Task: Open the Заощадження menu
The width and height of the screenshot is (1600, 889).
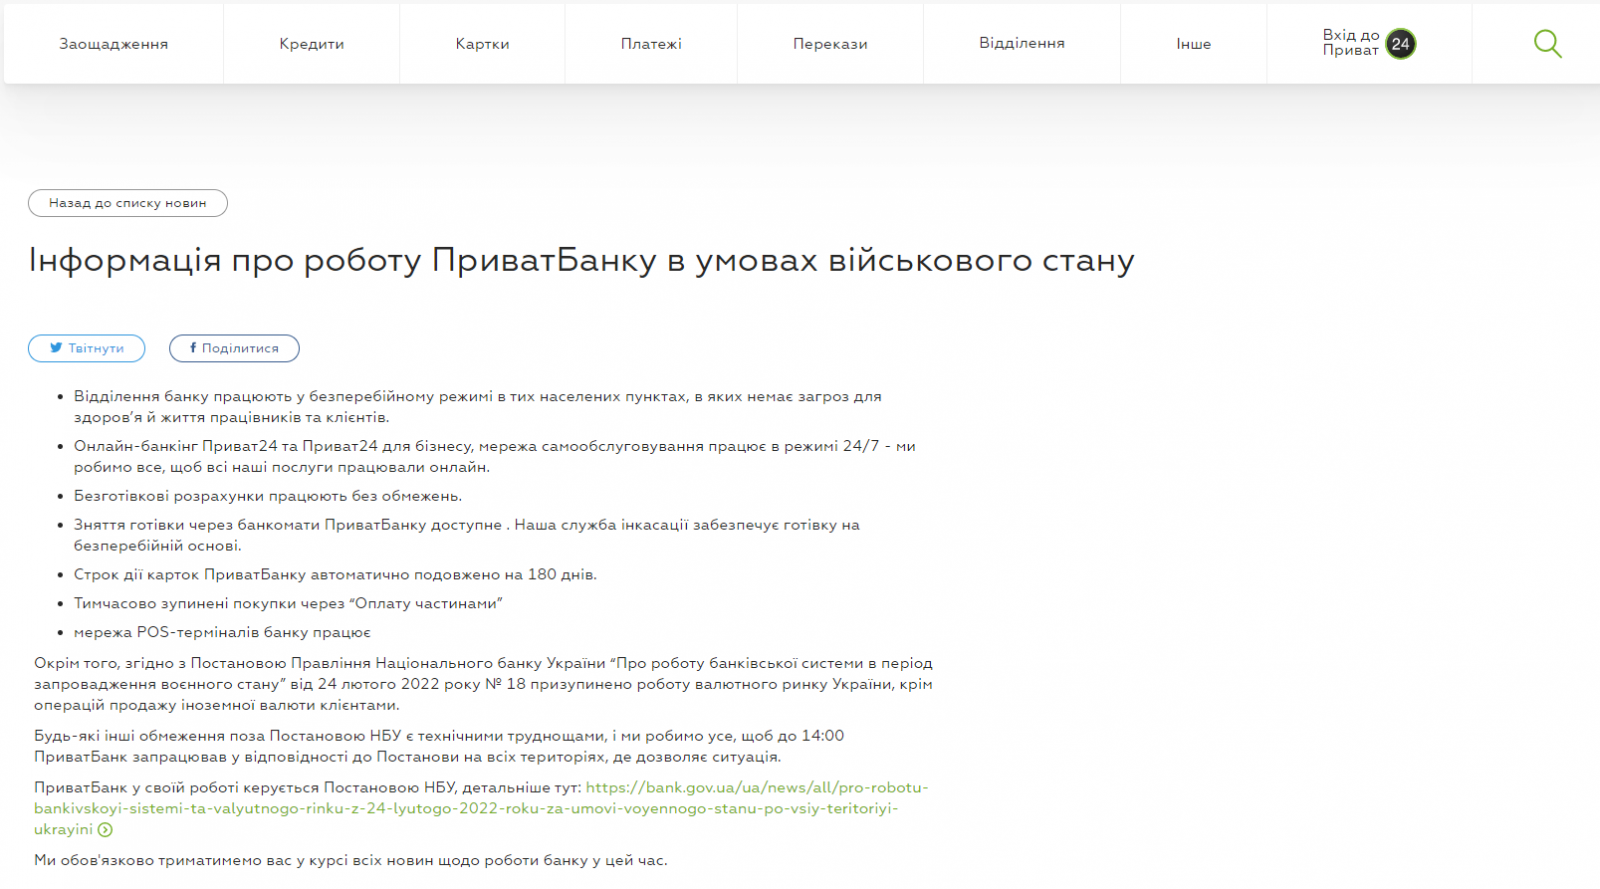Action: [113, 43]
